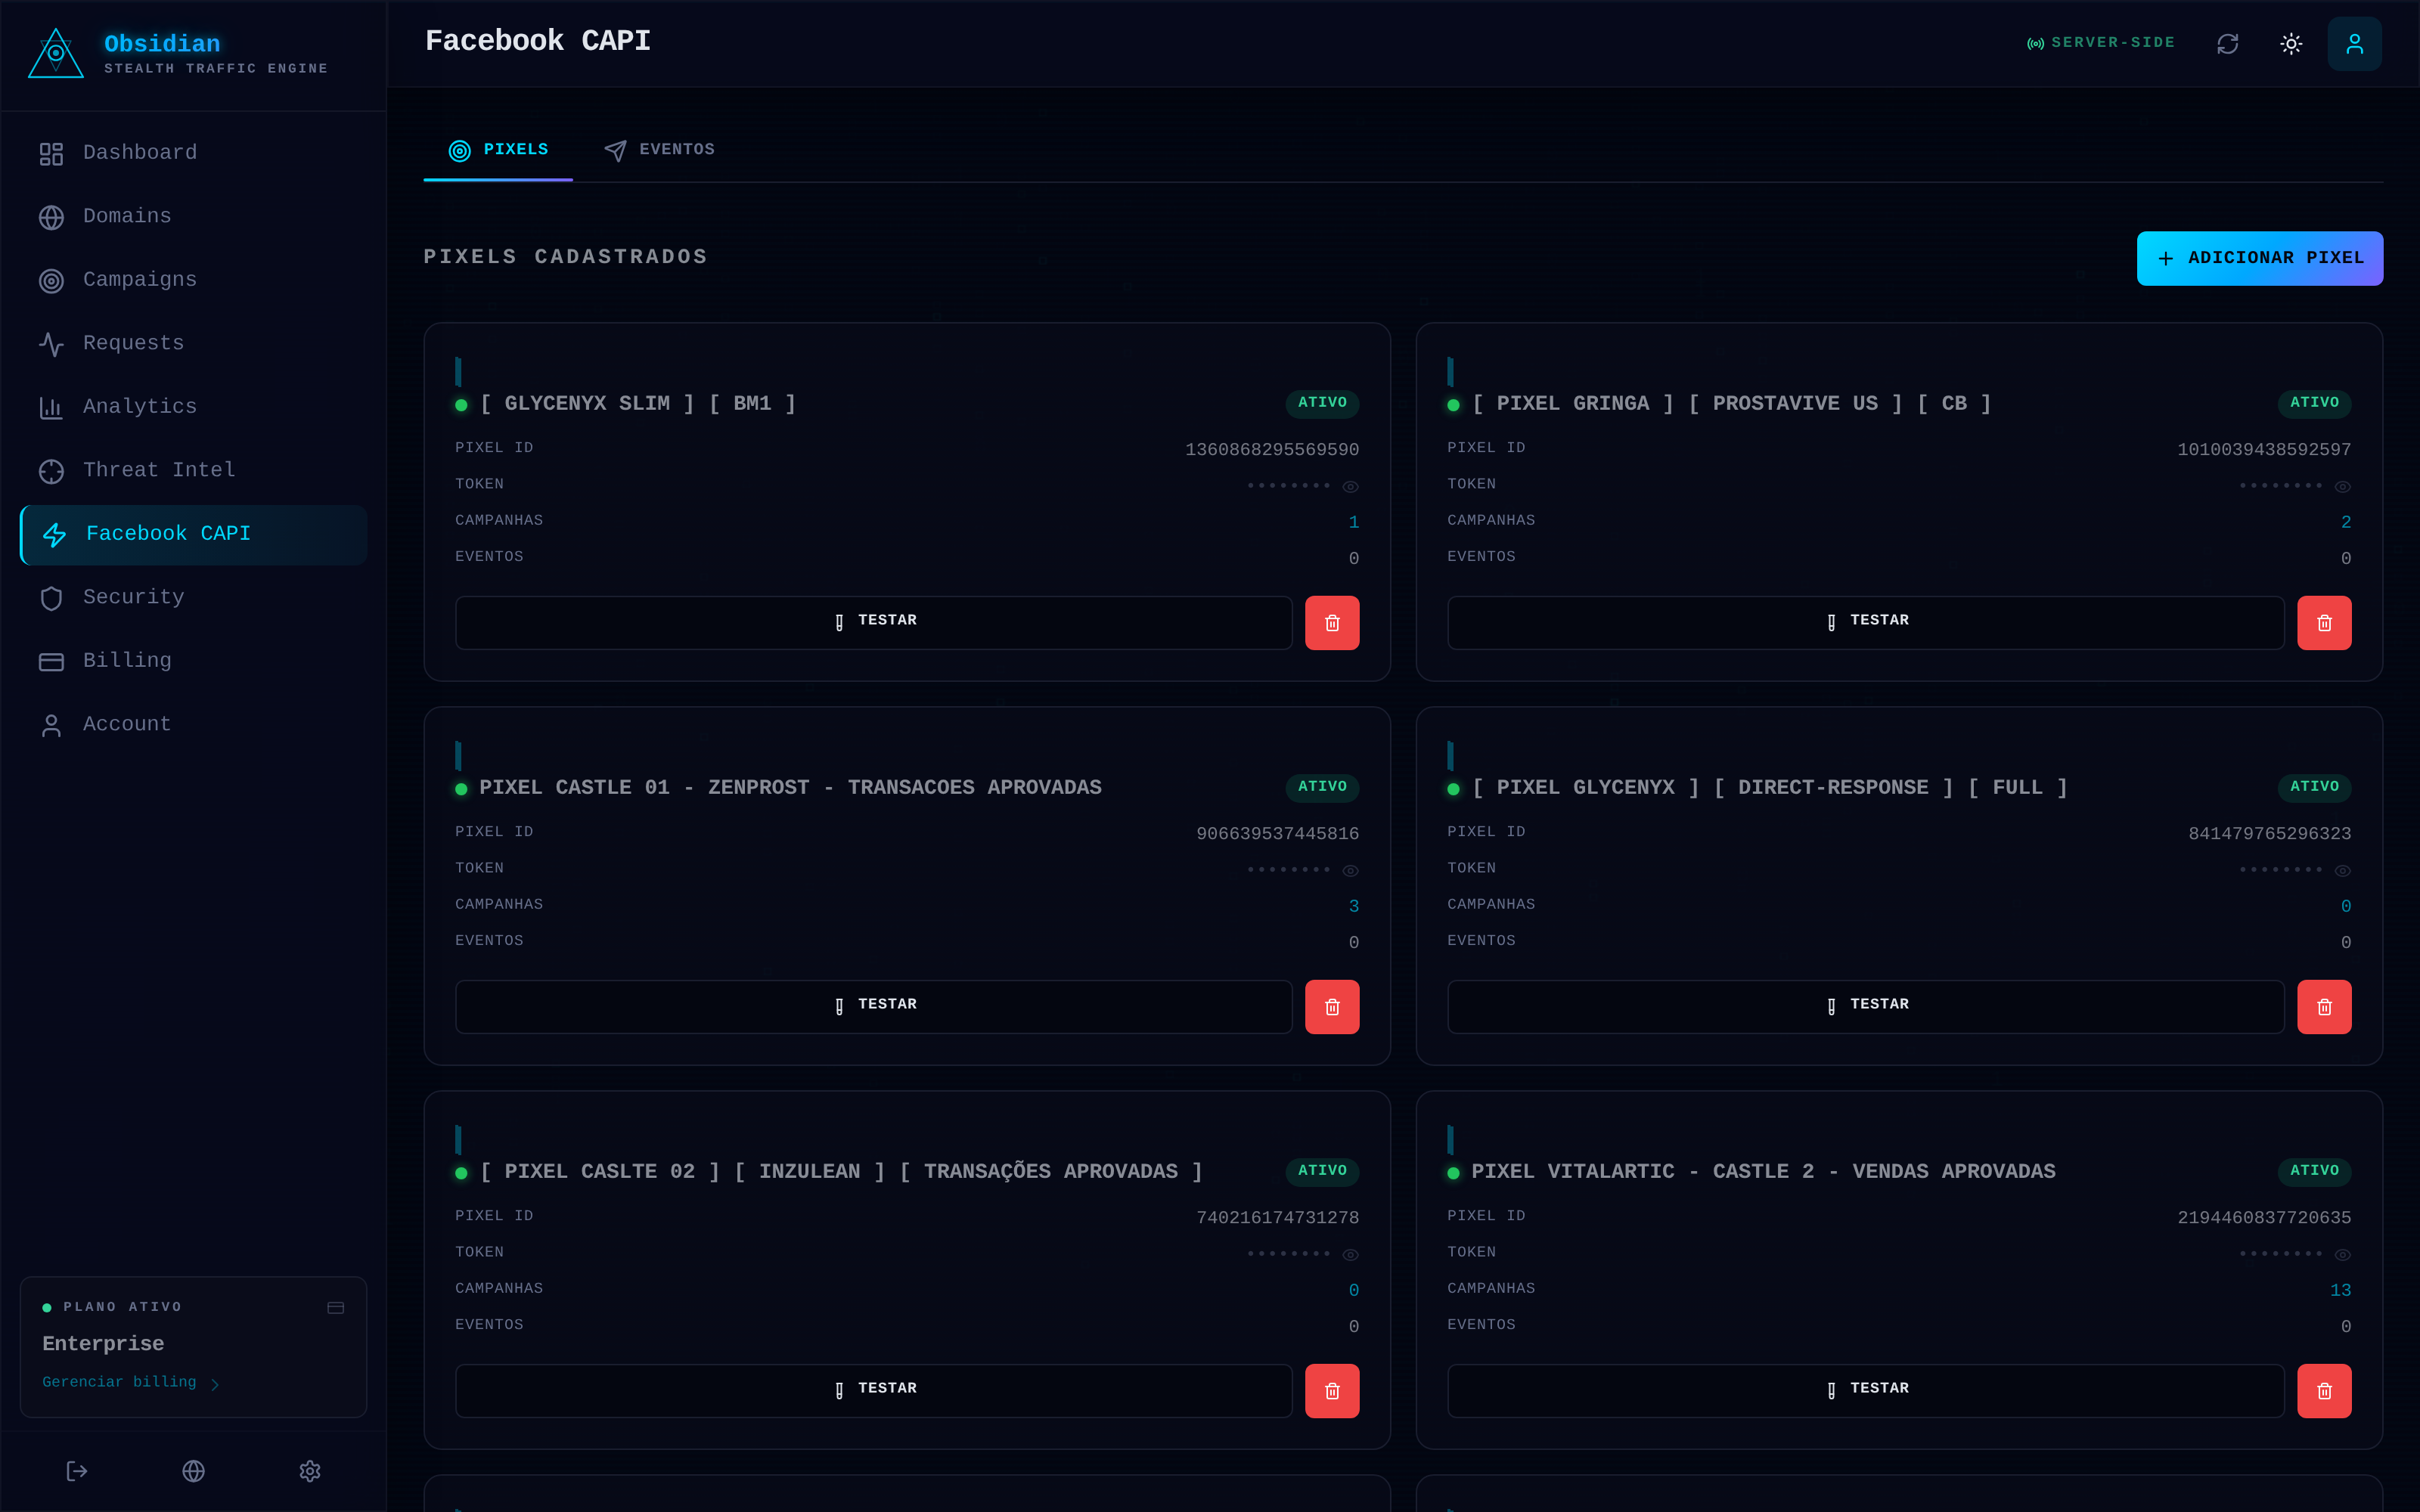Viewport: 2420px width, 1512px height.
Task: Click the Facebook CAPI page title
Action: (x=538, y=41)
